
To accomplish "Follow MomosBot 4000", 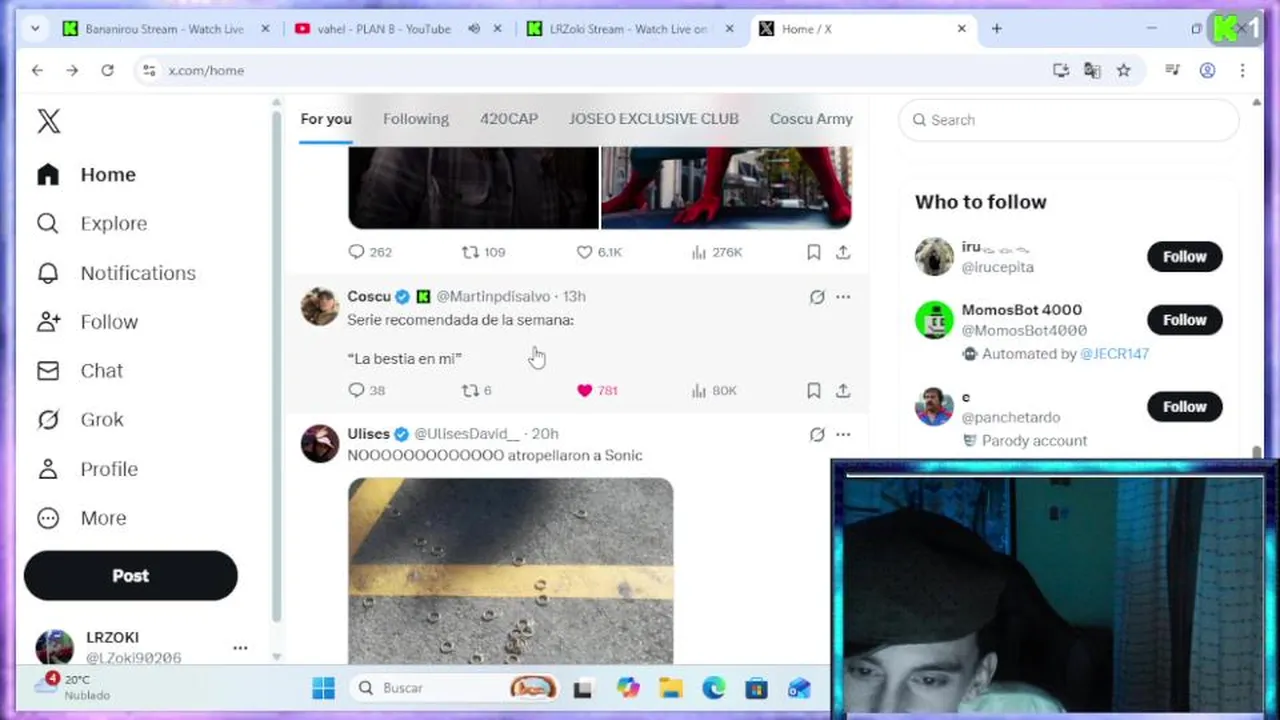I will tap(1184, 320).
